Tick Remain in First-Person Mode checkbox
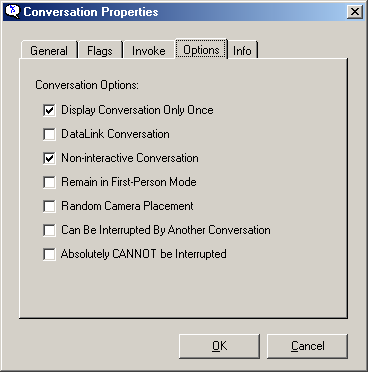 49,182
